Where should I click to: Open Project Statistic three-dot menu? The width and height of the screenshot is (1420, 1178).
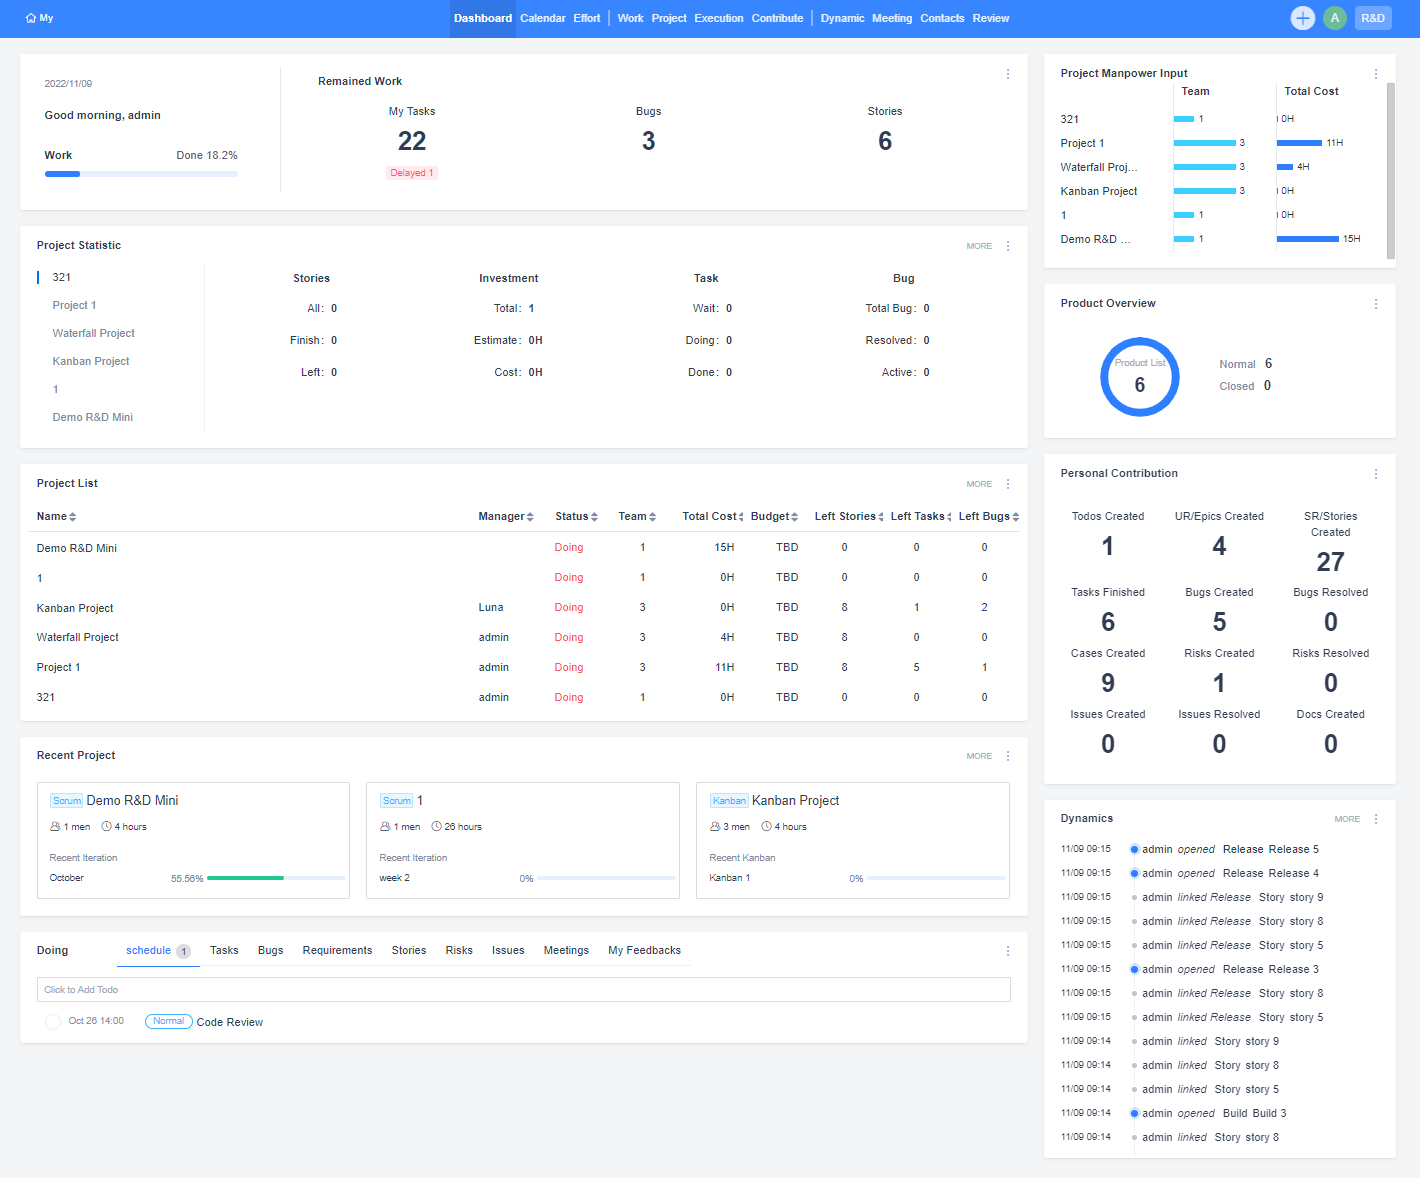pyautogui.click(x=1007, y=246)
